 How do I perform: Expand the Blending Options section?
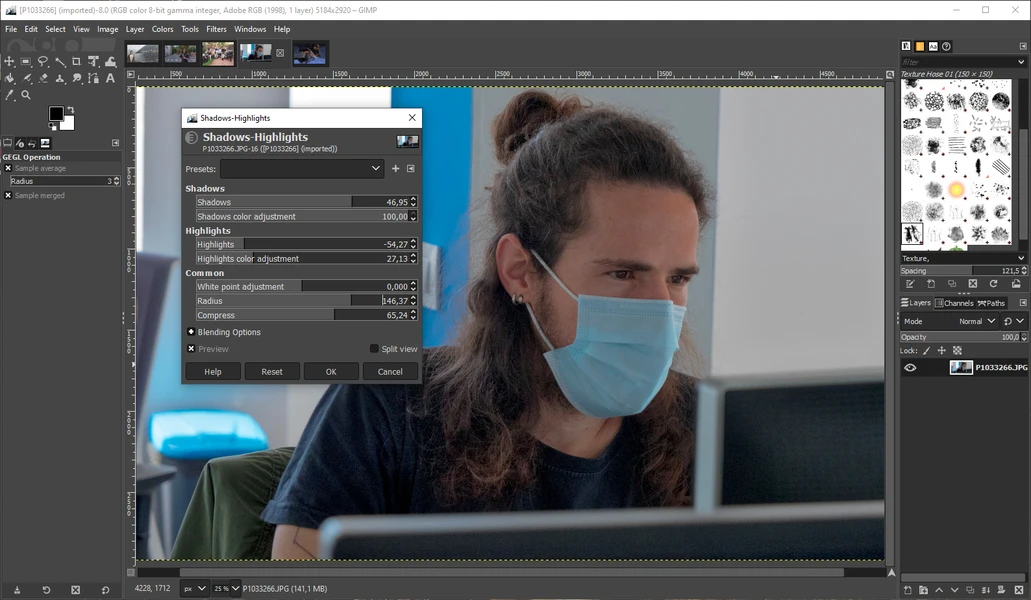point(191,332)
